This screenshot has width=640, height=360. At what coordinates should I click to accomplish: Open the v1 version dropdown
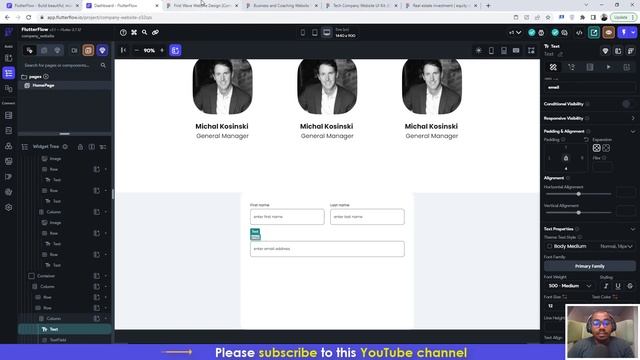(x=515, y=32)
